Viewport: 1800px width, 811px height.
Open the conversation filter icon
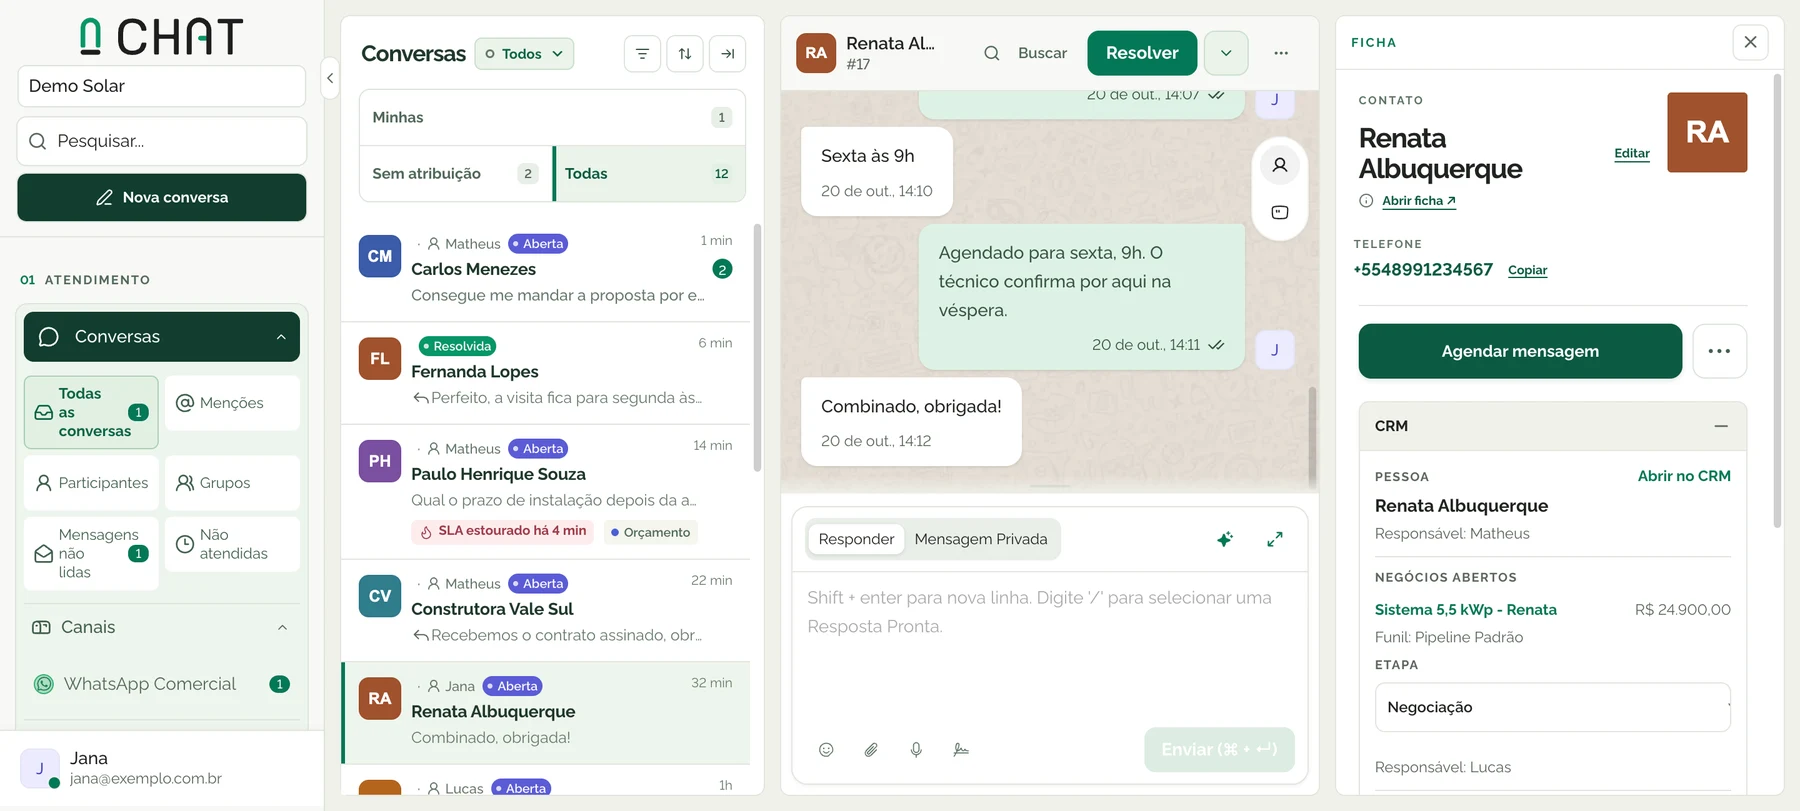[x=642, y=54]
